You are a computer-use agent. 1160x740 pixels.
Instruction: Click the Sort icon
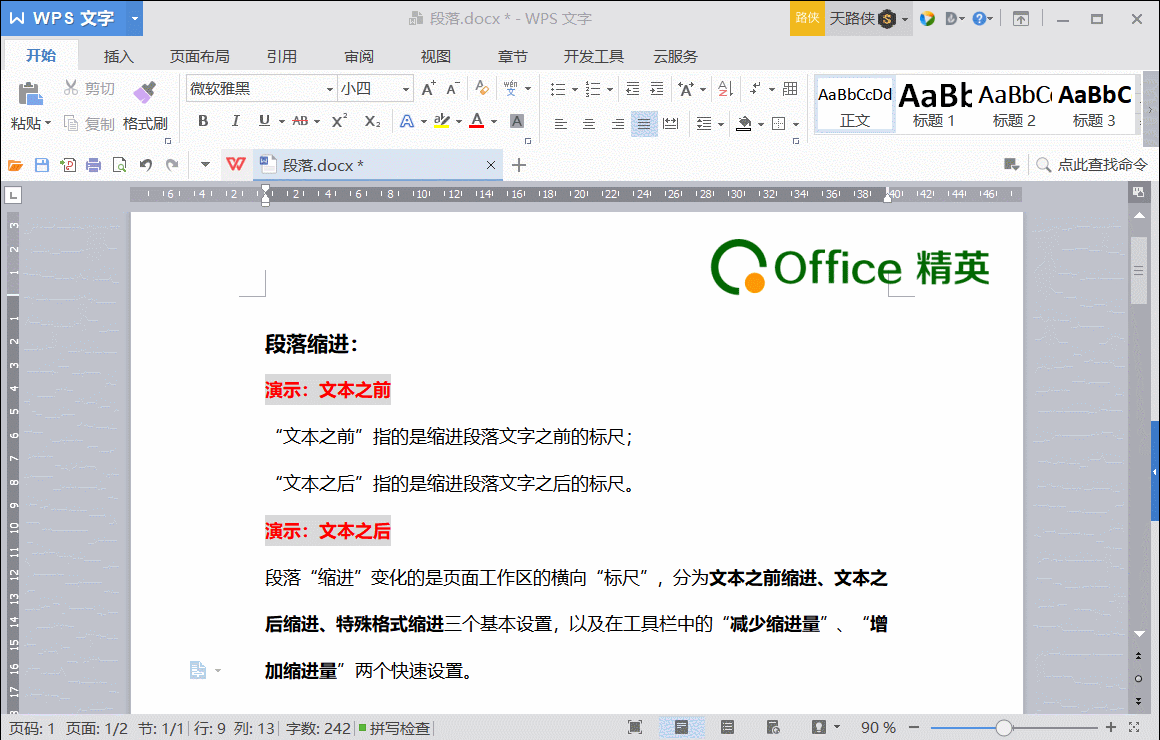coord(725,89)
